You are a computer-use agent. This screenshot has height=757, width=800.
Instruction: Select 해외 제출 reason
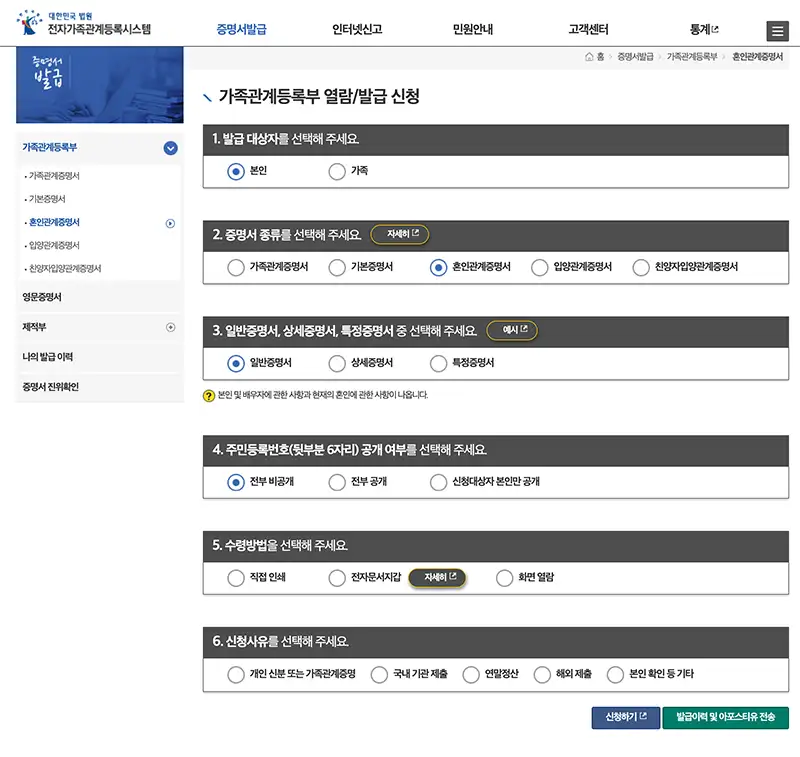click(x=542, y=674)
